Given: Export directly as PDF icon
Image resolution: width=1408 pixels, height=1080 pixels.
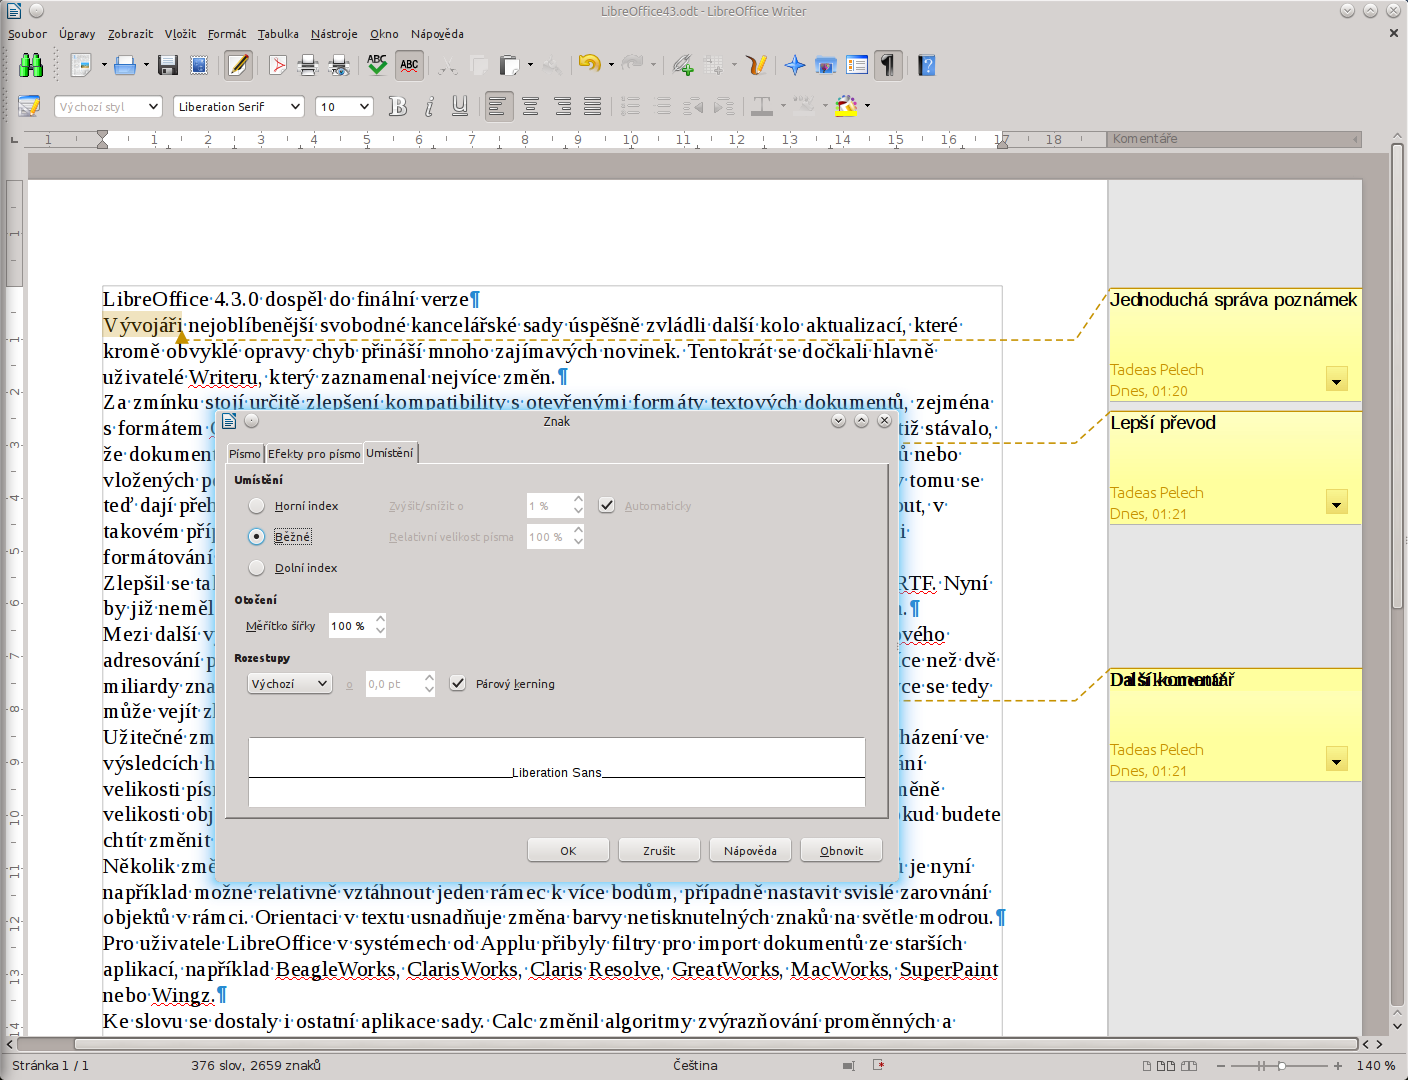Looking at the screenshot, I should 278,66.
